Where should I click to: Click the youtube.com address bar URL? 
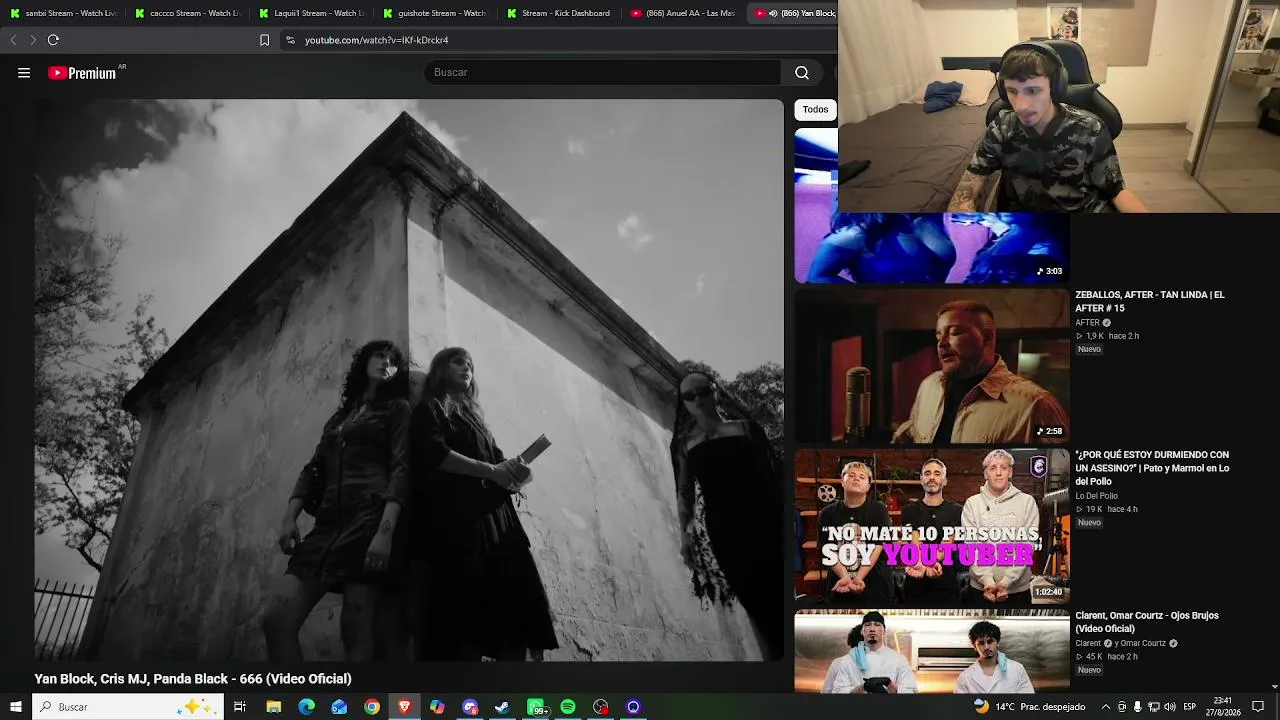376,40
